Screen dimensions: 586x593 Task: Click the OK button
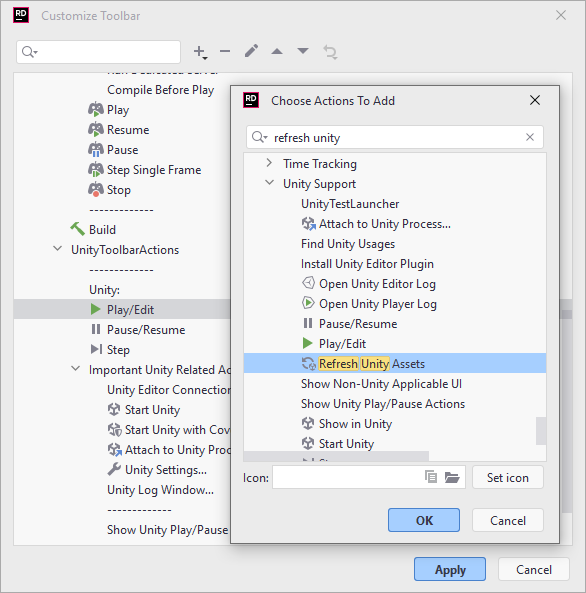[424, 520]
